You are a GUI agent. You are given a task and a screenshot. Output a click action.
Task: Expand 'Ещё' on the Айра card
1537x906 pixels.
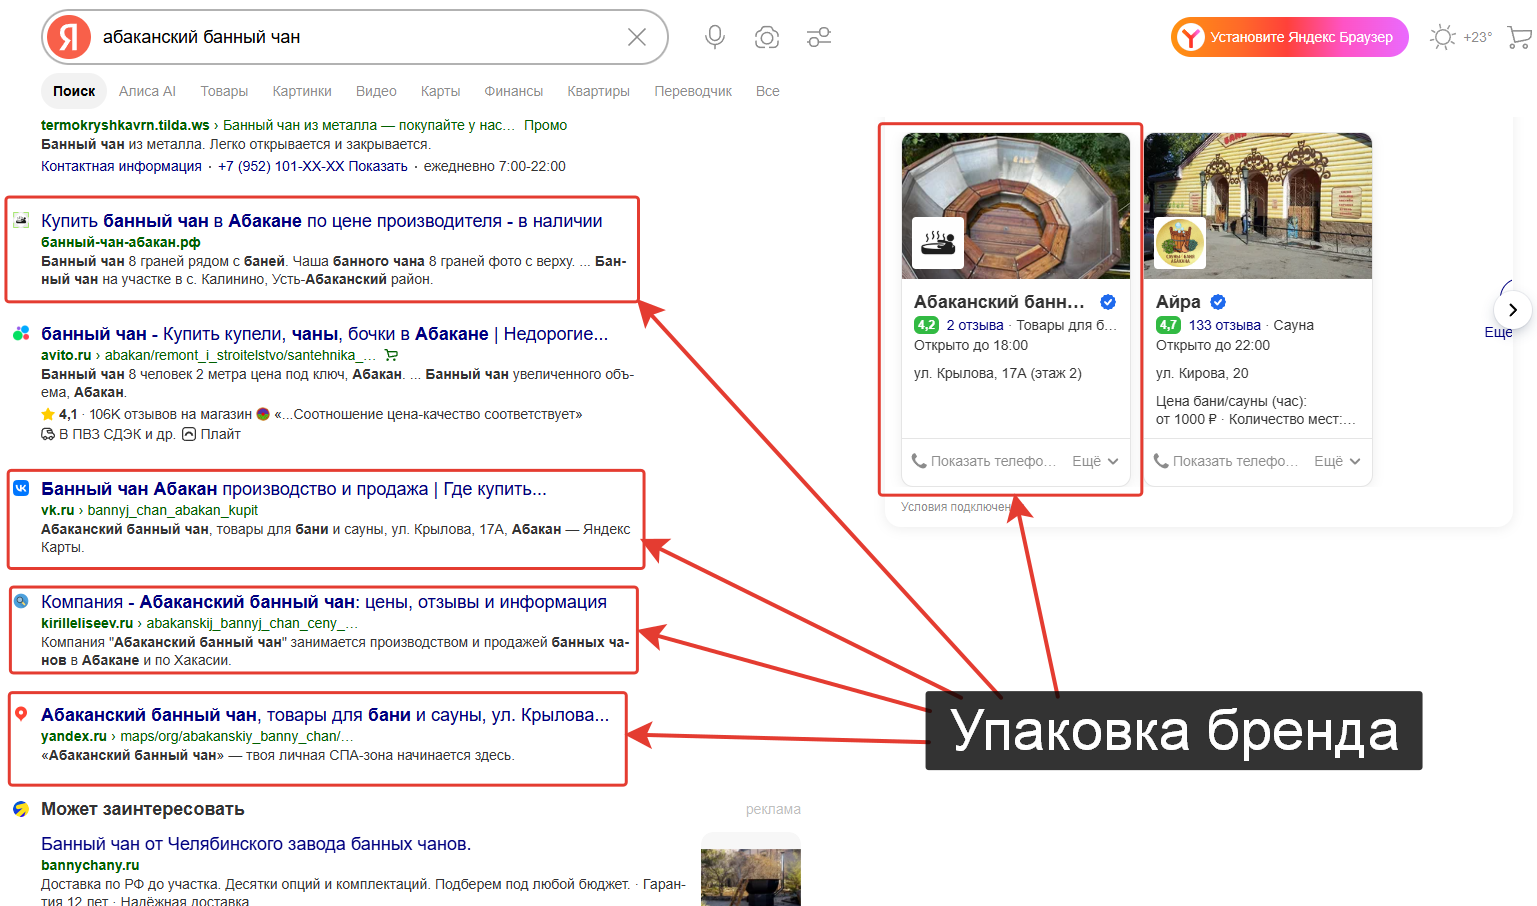tap(1337, 461)
